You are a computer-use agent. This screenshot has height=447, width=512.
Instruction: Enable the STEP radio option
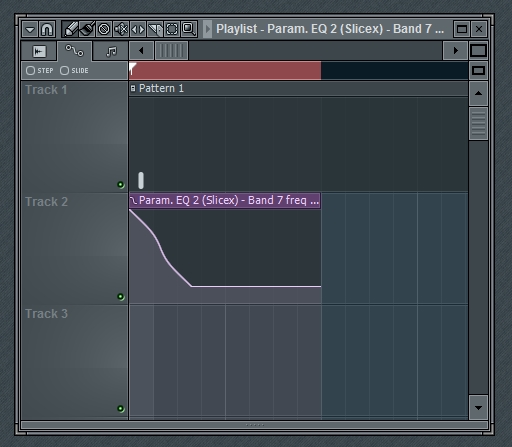(x=40, y=71)
